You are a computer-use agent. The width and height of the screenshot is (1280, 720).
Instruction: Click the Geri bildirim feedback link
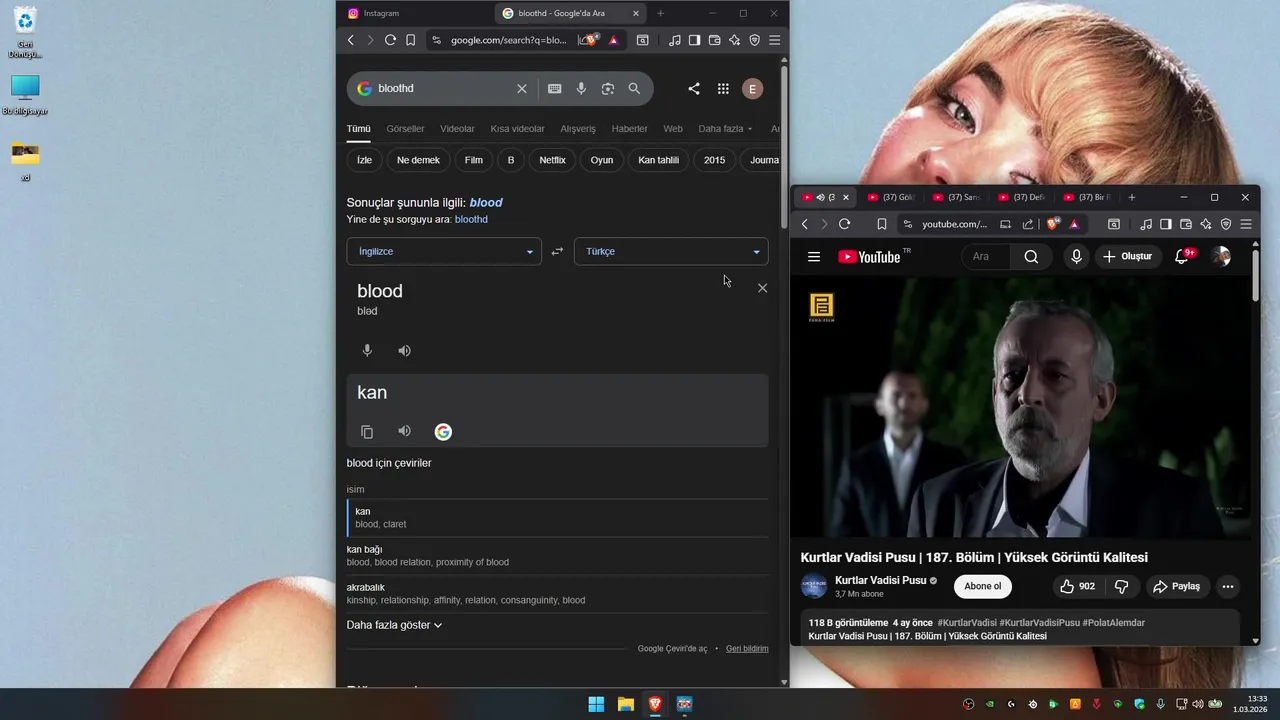[747, 649]
